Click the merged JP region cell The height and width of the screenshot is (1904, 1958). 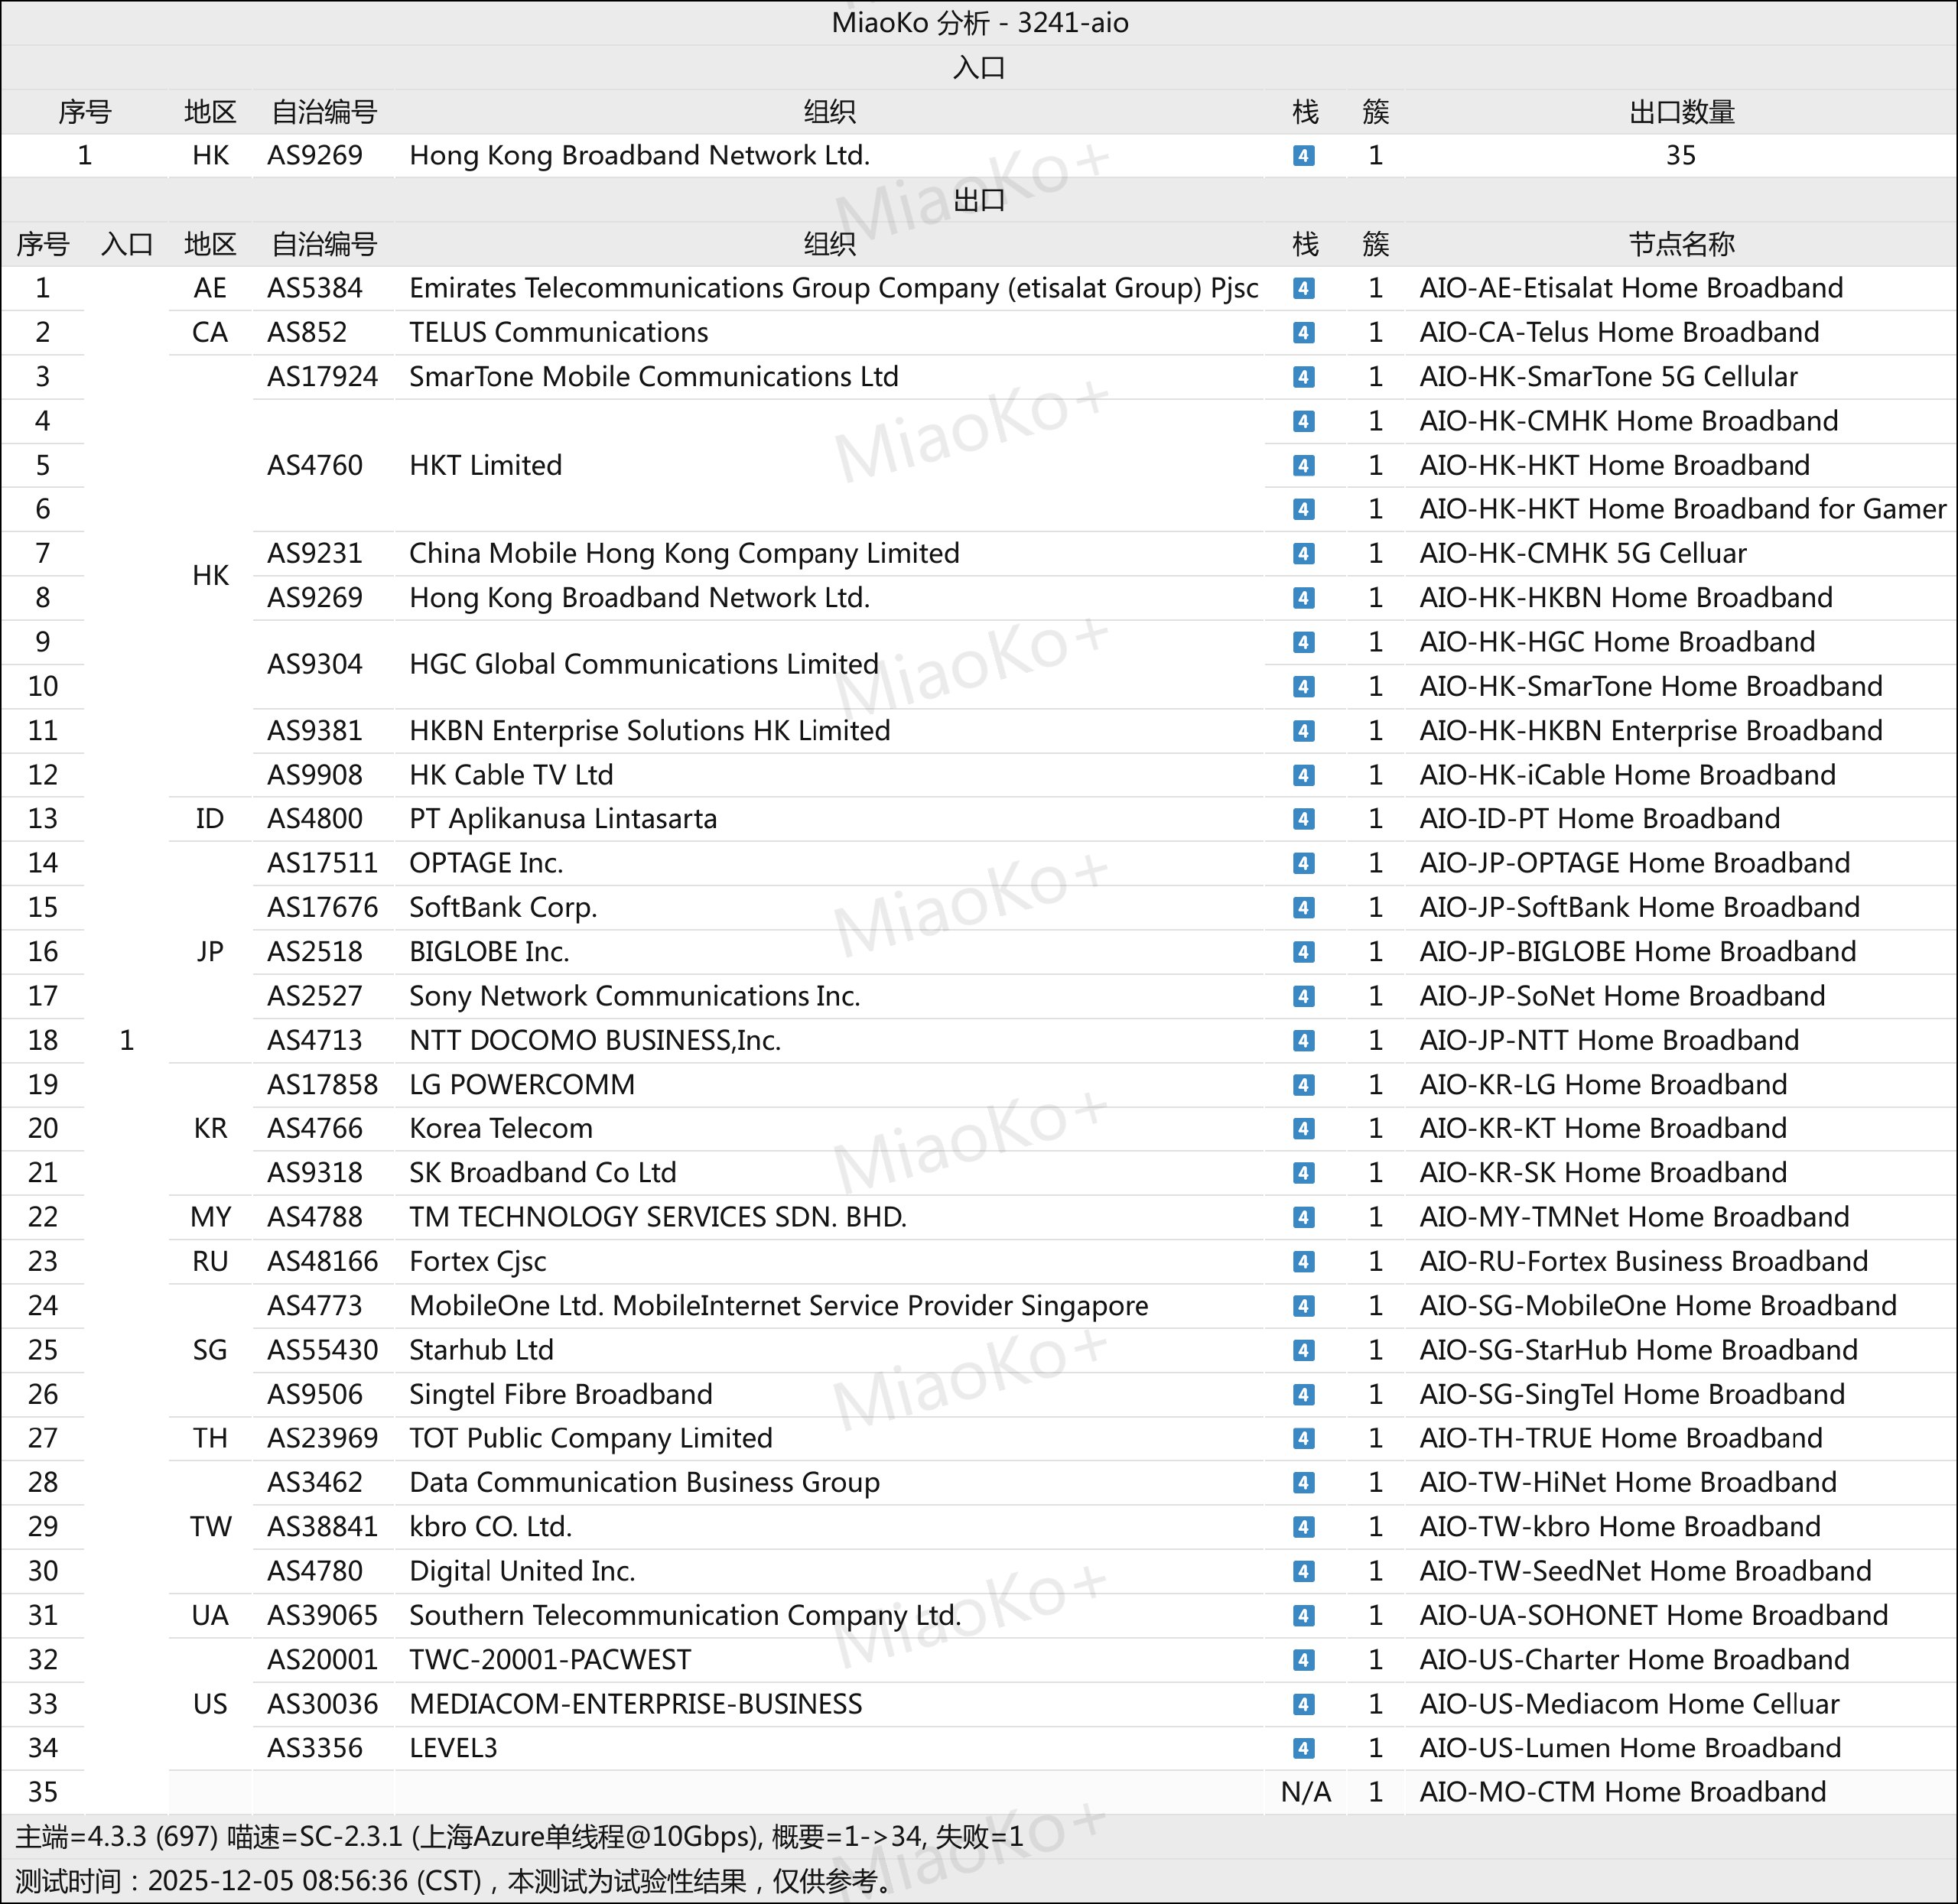click(x=209, y=951)
